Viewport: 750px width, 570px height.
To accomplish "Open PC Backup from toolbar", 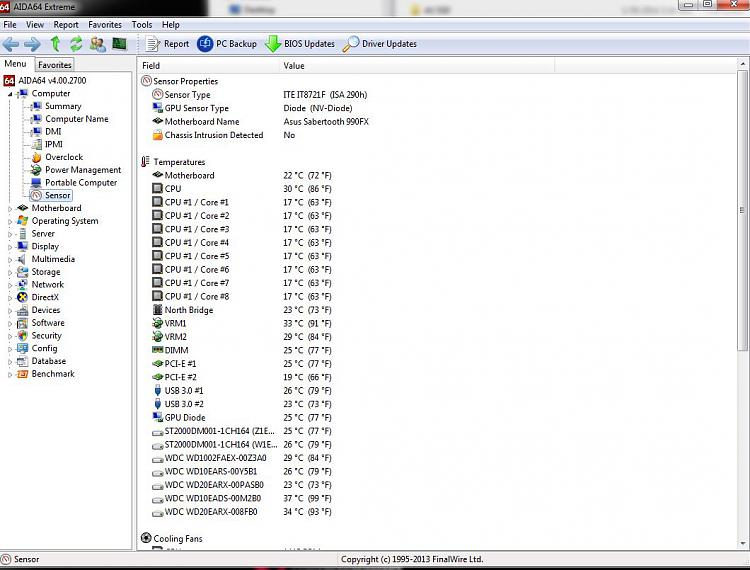I will [x=227, y=44].
